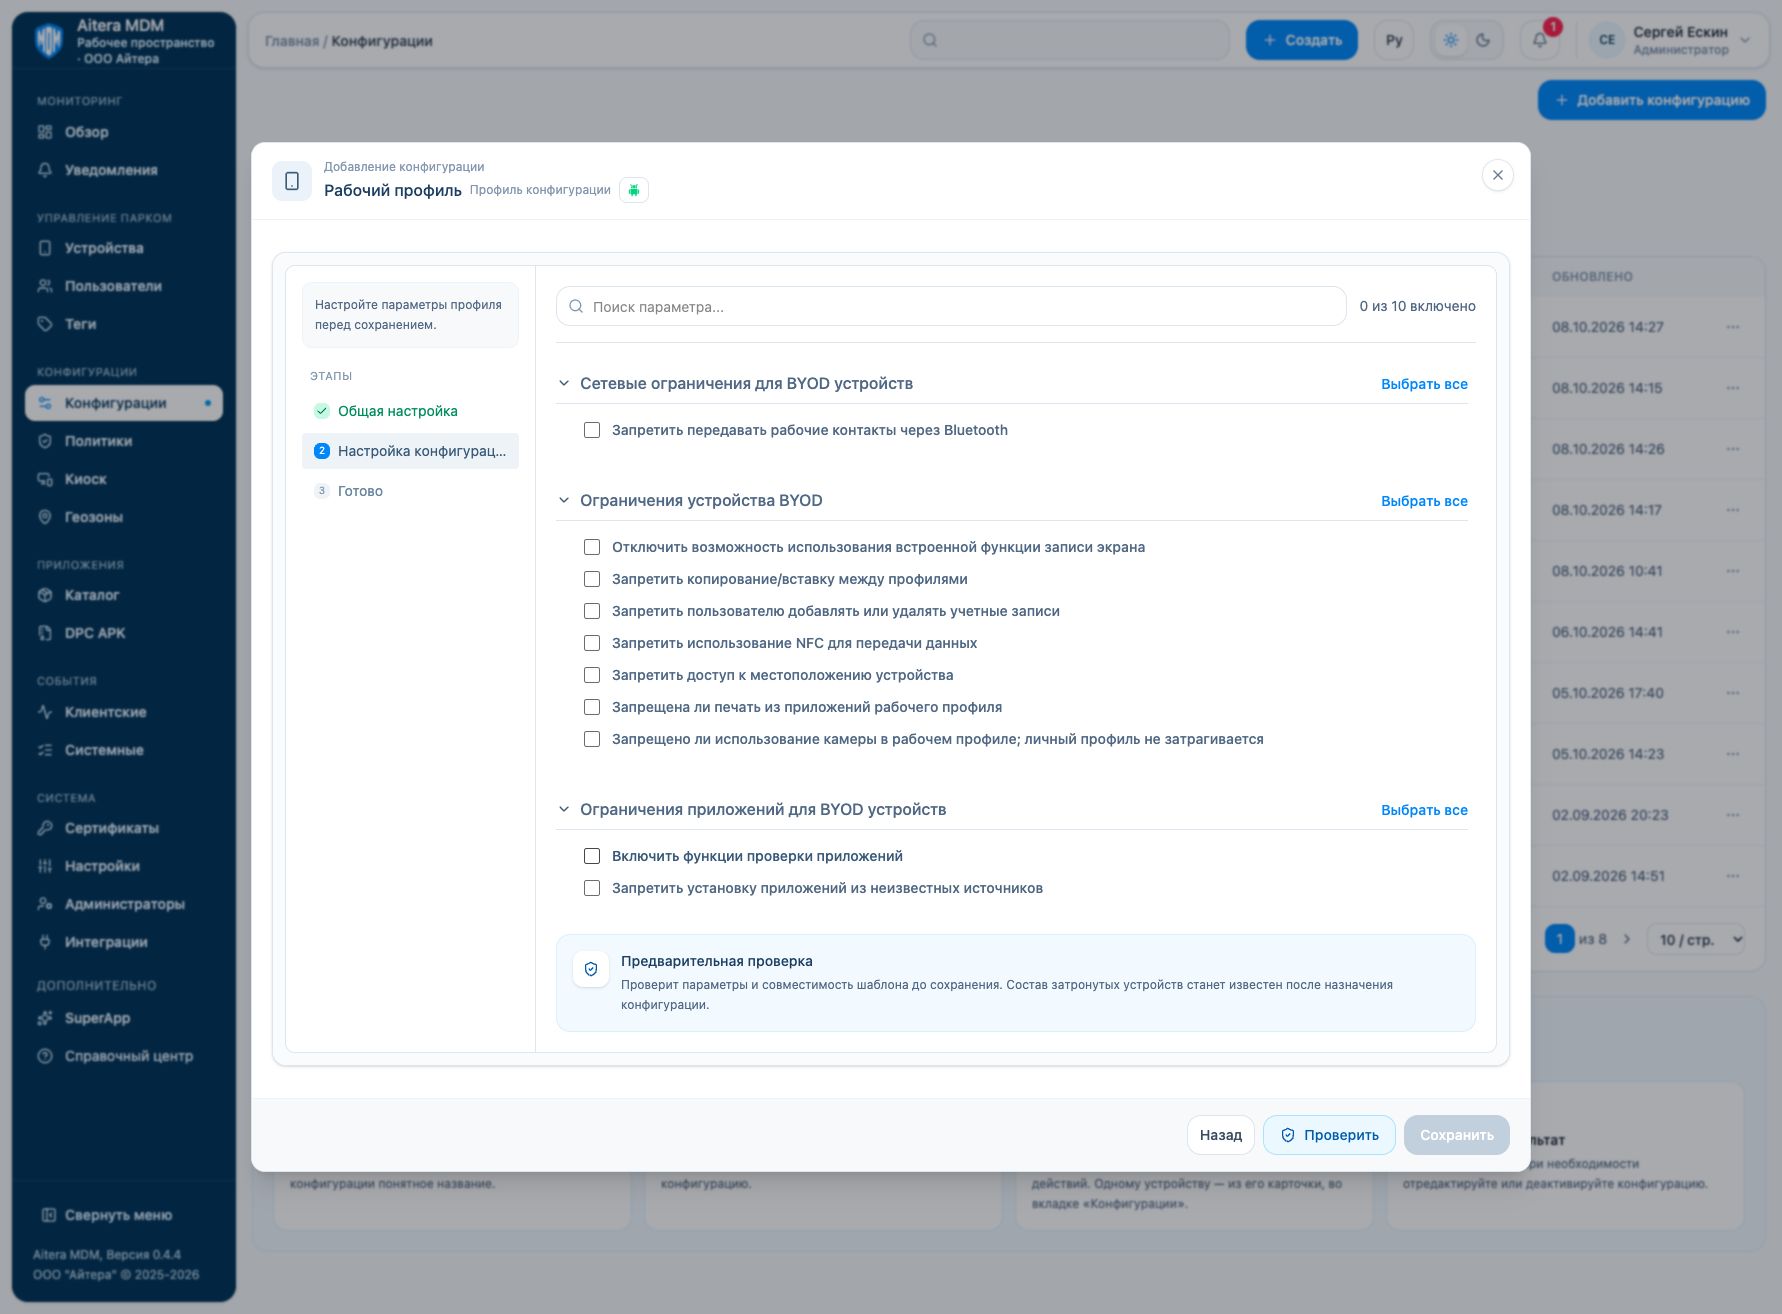Switch to dark theme moon icon
Viewport: 1782px width, 1314px height.
pos(1483,40)
